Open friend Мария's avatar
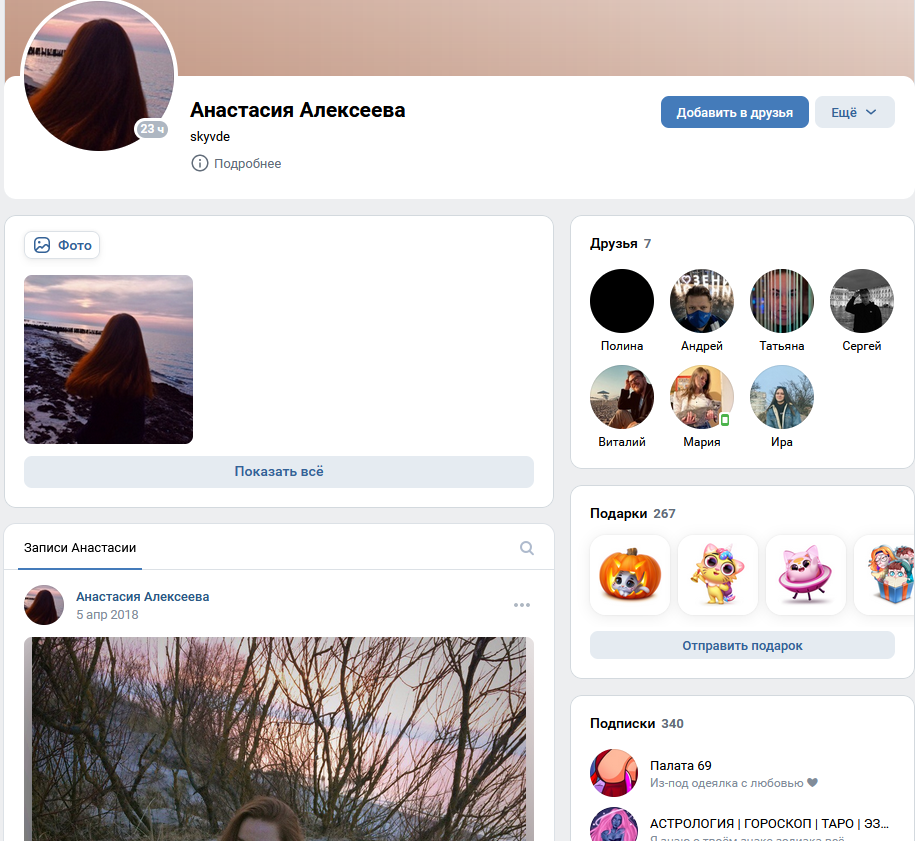The image size is (915, 841). (702, 397)
